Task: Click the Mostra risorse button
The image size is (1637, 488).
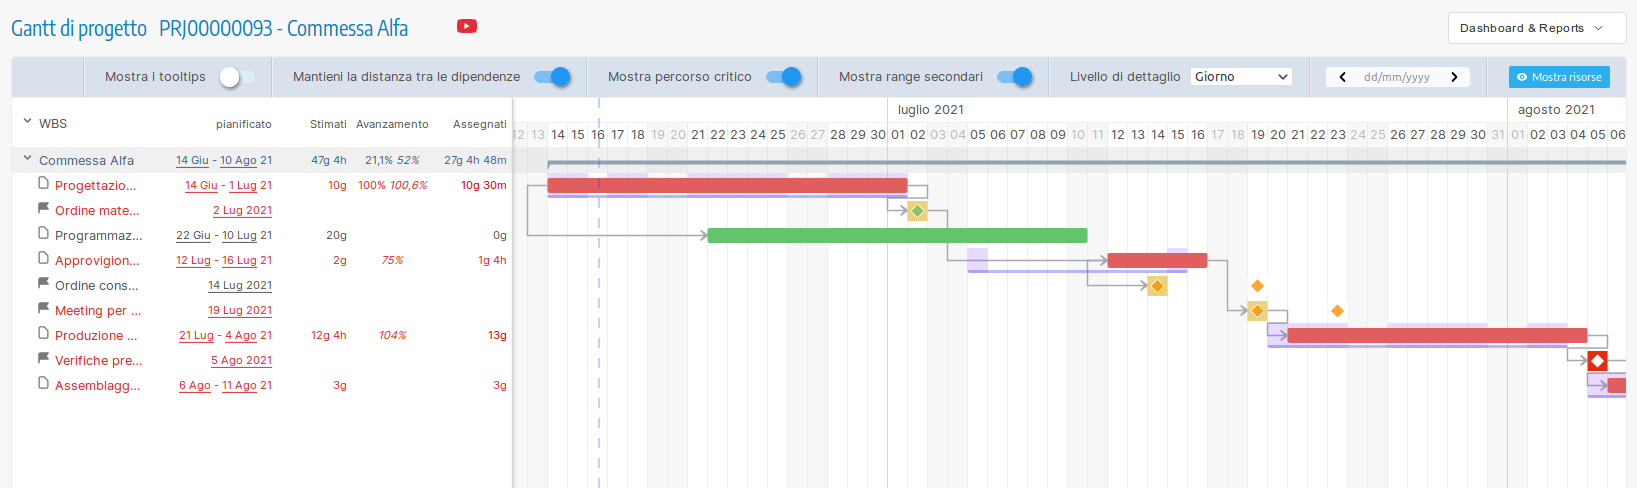Action: [x=1559, y=77]
